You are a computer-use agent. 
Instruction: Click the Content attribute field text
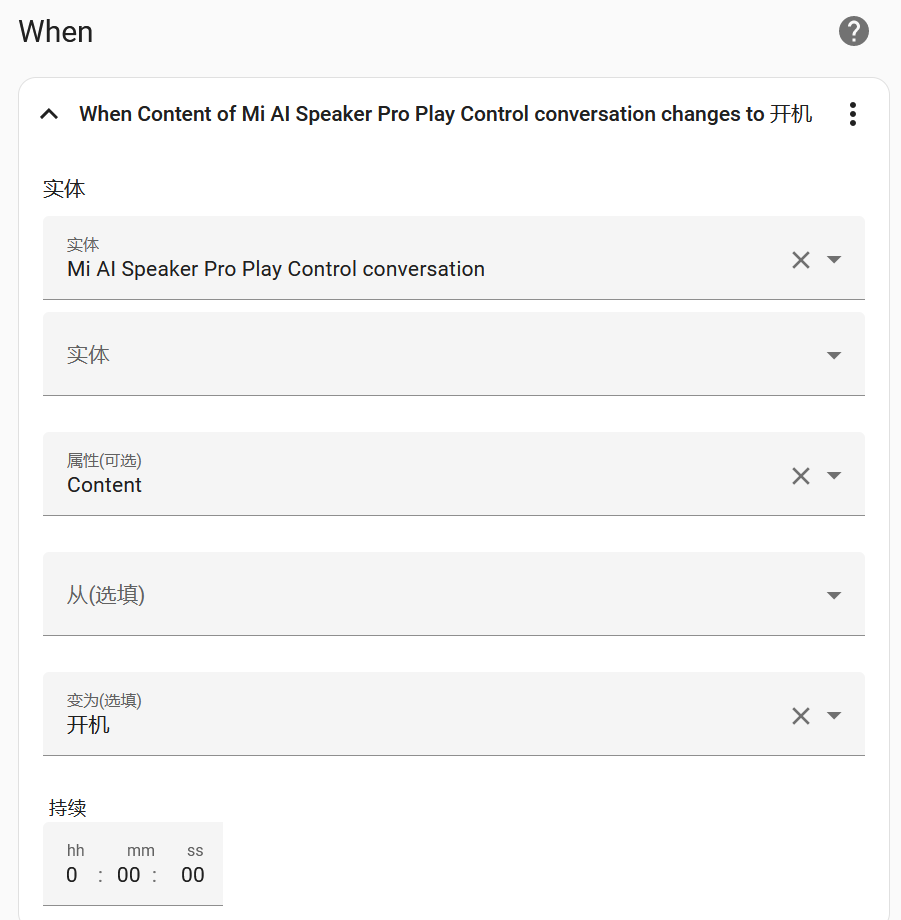click(x=104, y=485)
